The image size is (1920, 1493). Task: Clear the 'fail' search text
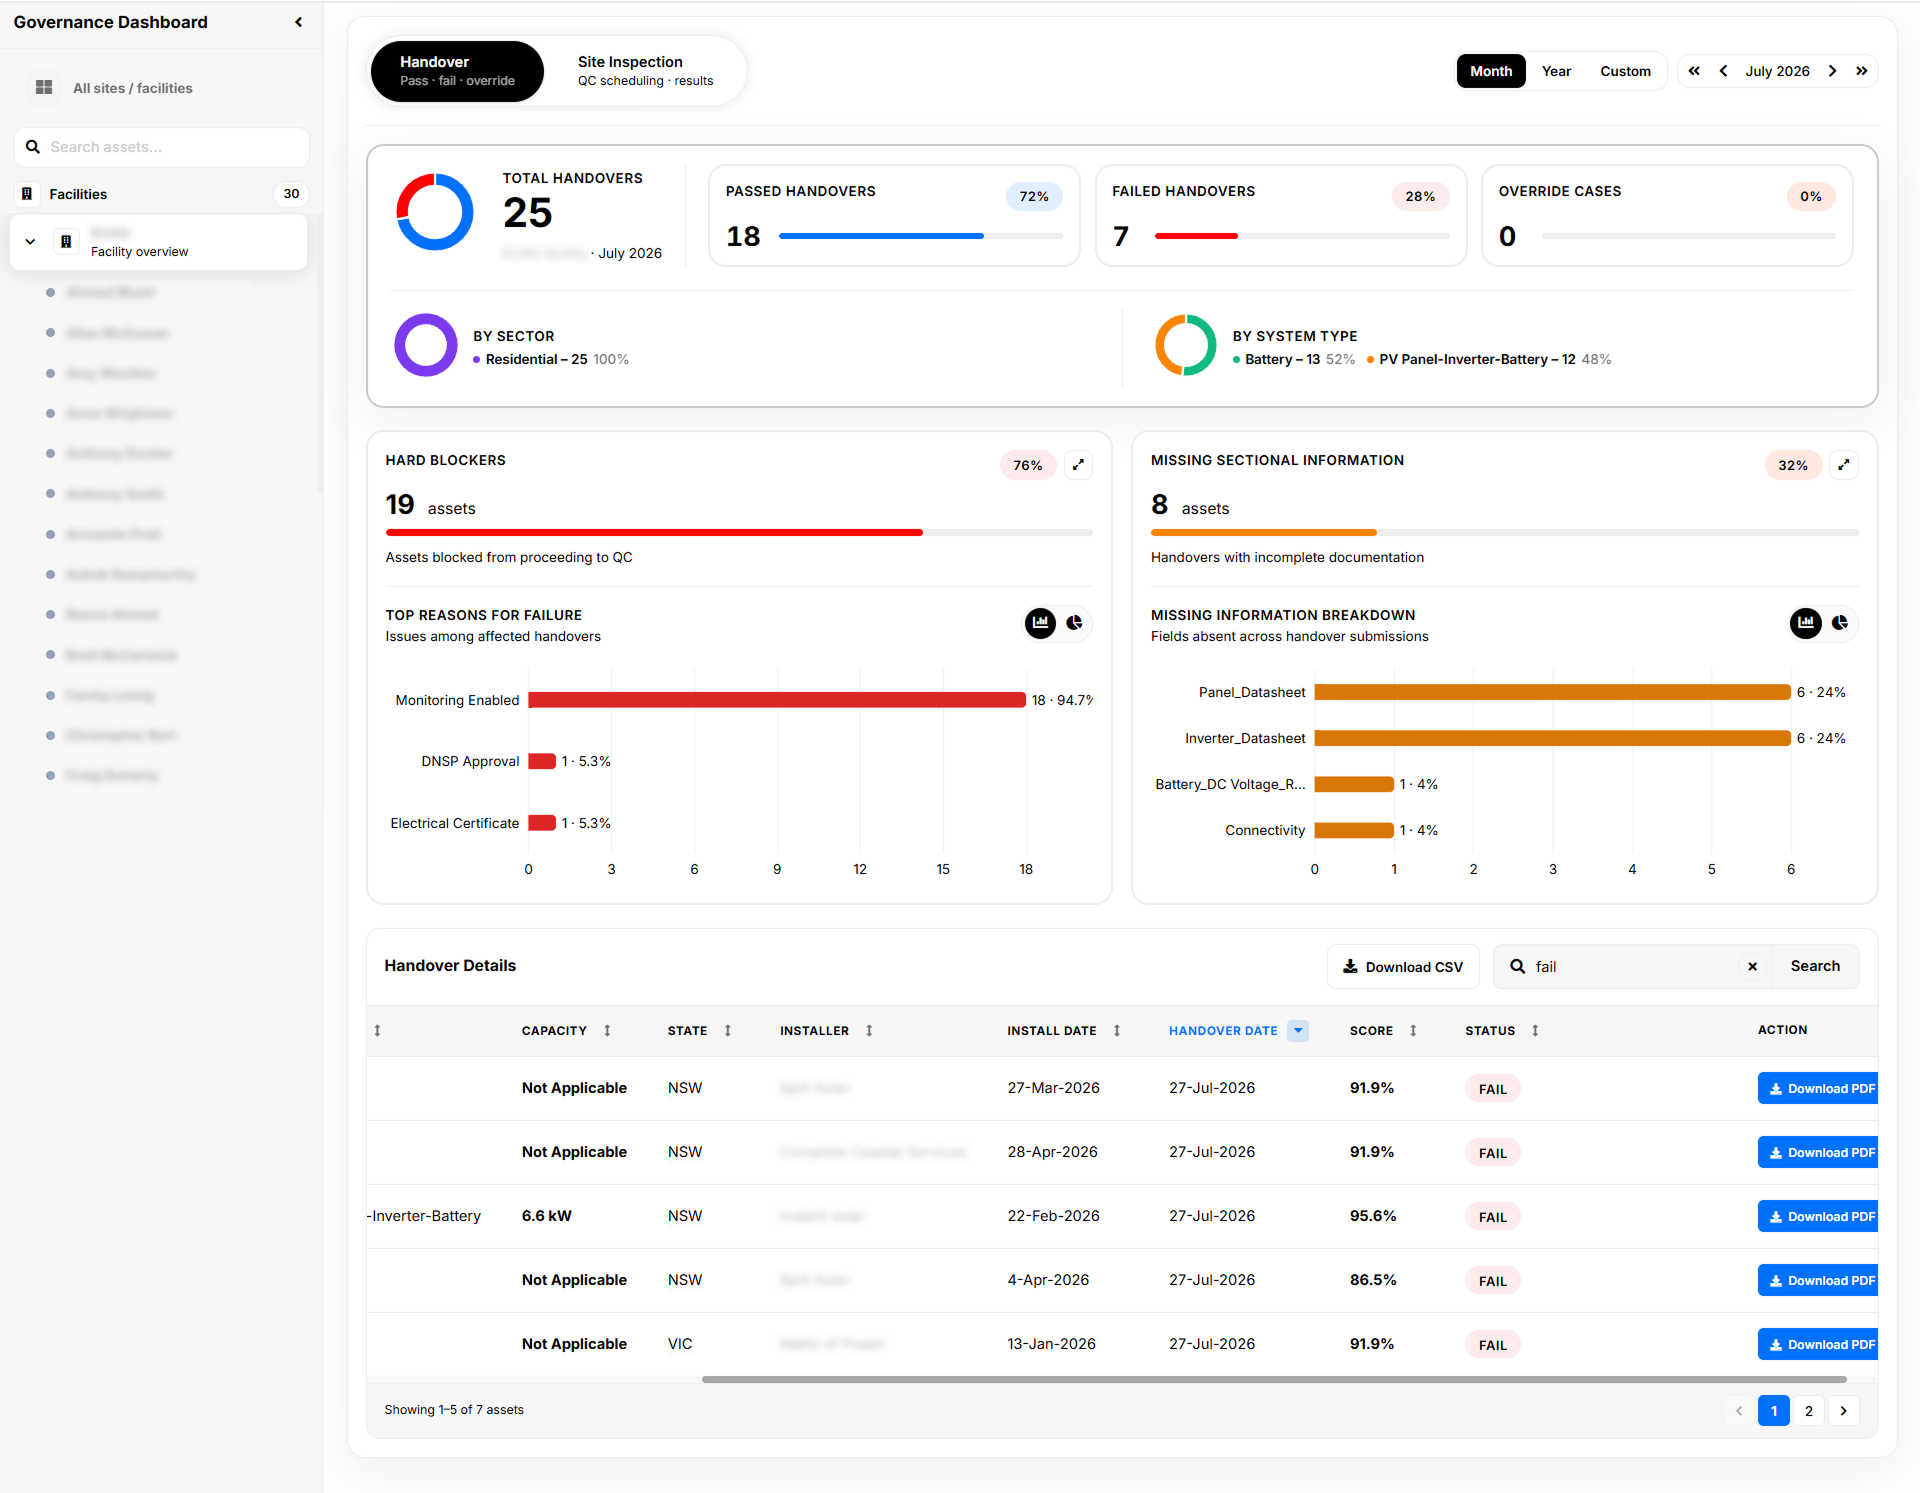click(1752, 967)
